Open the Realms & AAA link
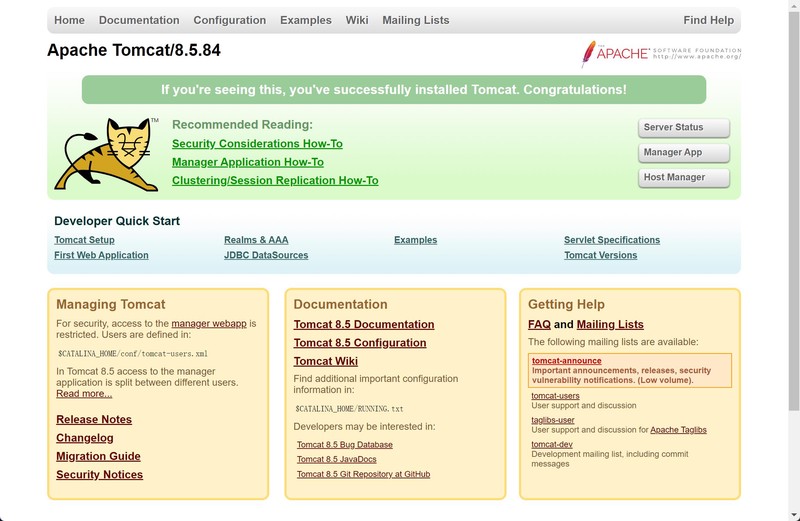The width and height of the screenshot is (800, 521). (256, 240)
